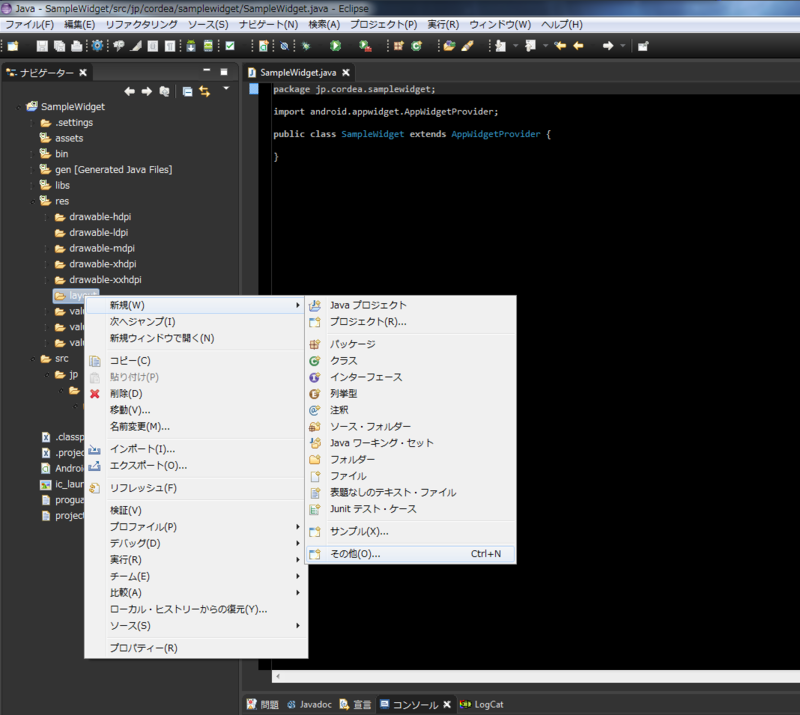Select the drawable-xxhdpi folder

pos(105,280)
